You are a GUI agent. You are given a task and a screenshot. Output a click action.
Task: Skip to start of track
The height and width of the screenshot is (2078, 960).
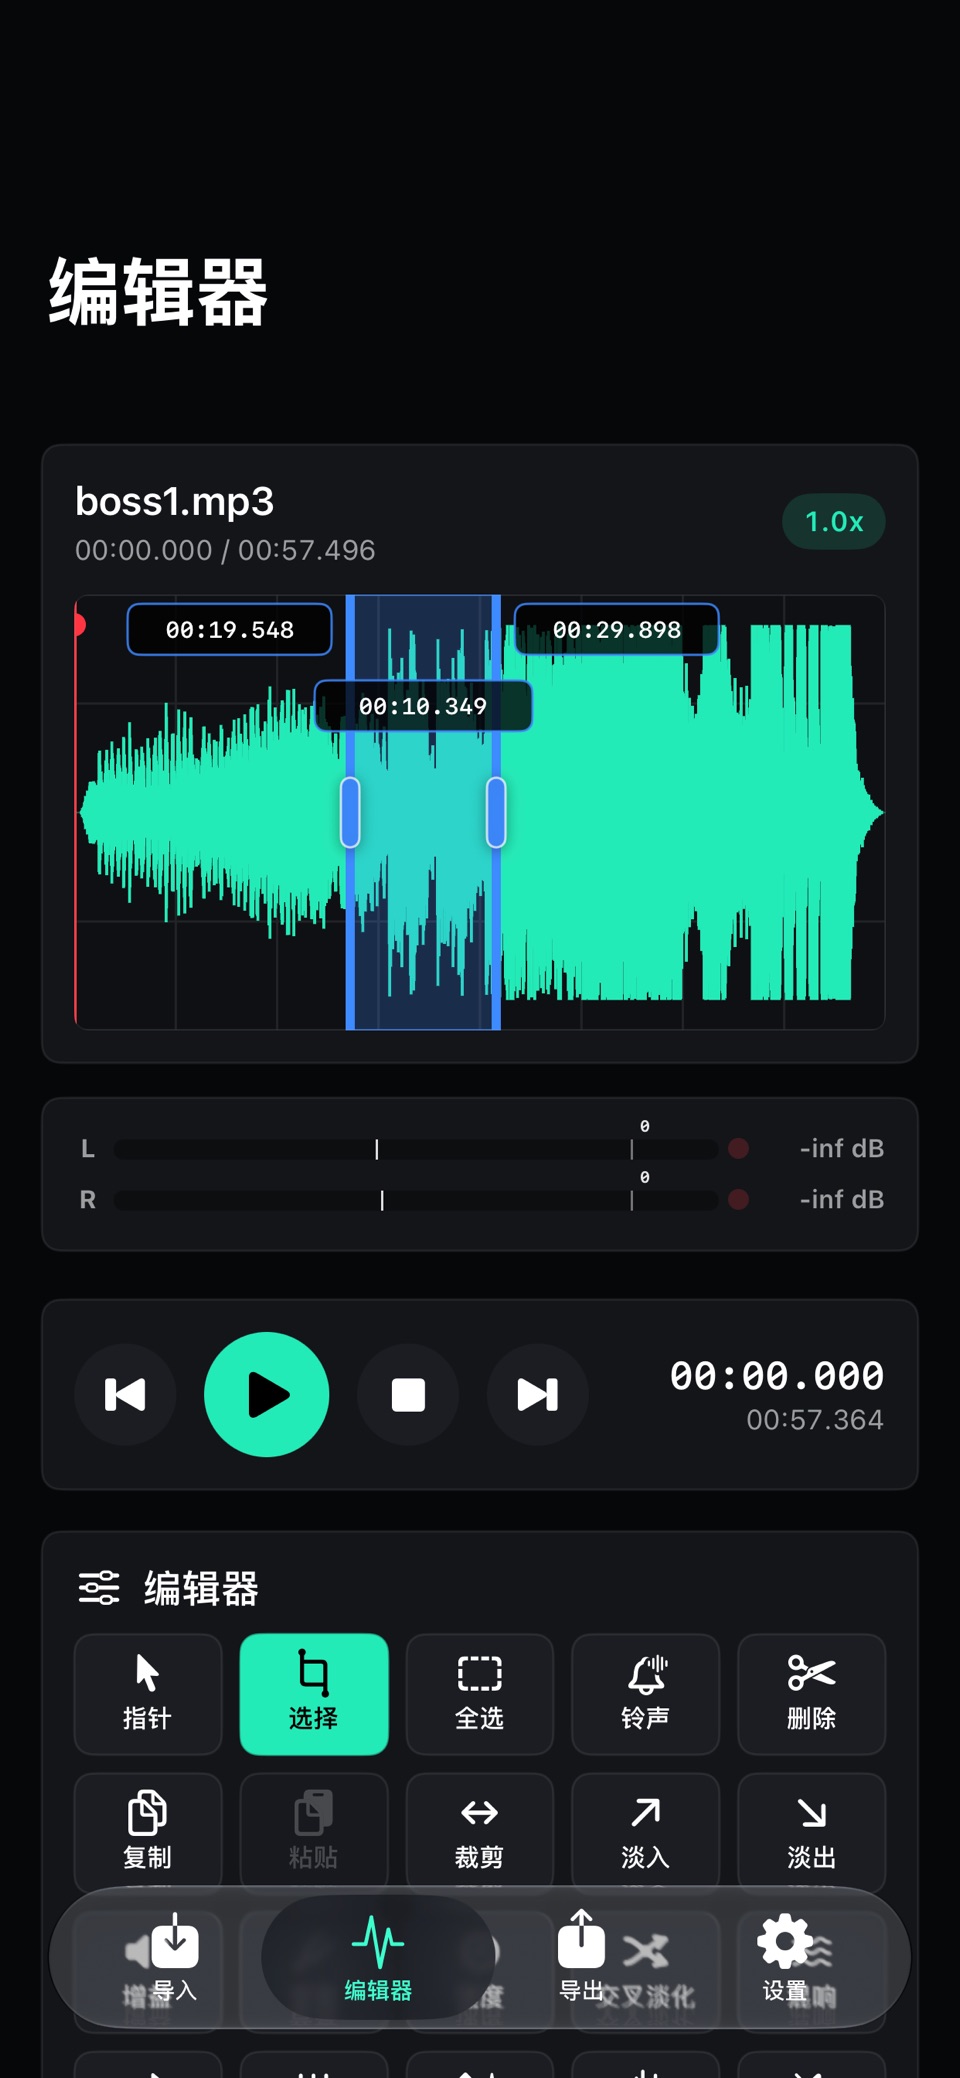(x=125, y=1394)
